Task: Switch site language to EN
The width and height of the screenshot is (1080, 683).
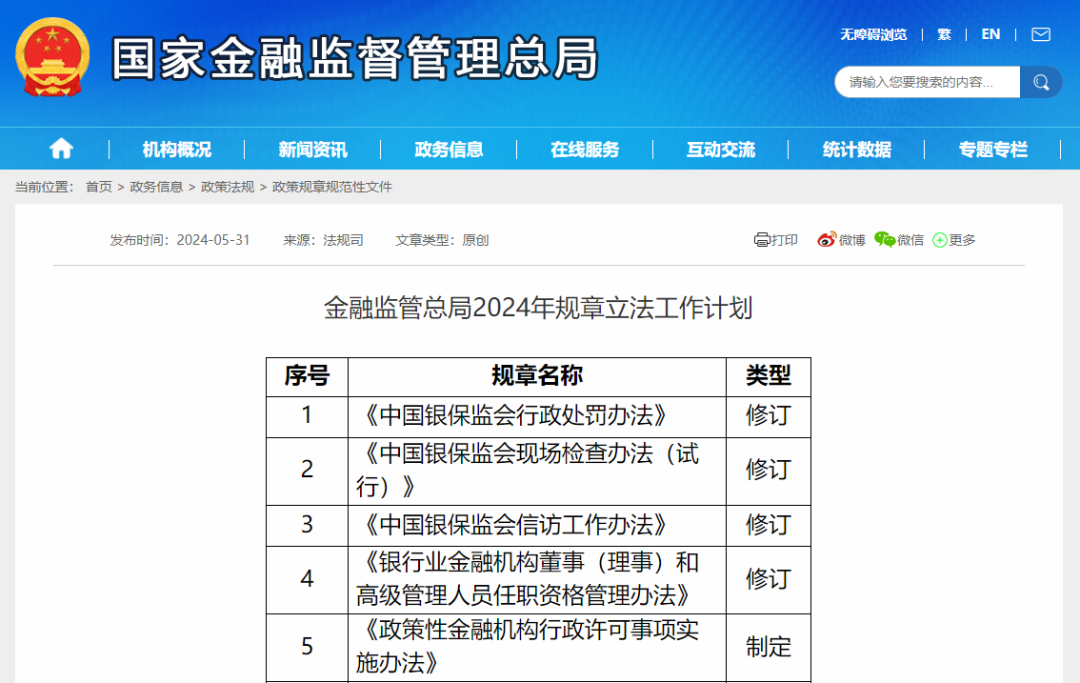Action: (x=991, y=33)
